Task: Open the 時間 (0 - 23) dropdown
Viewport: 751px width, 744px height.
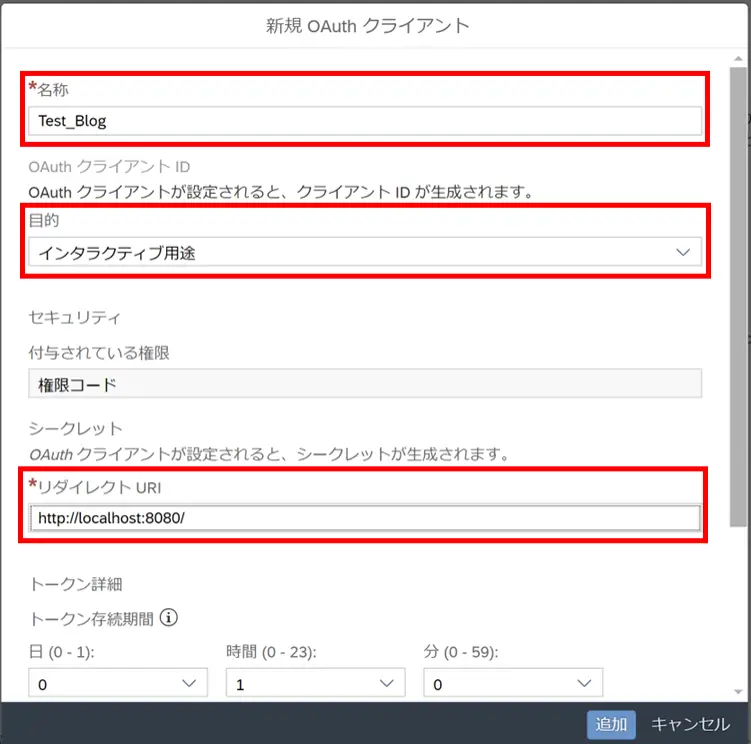Action: tap(316, 683)
